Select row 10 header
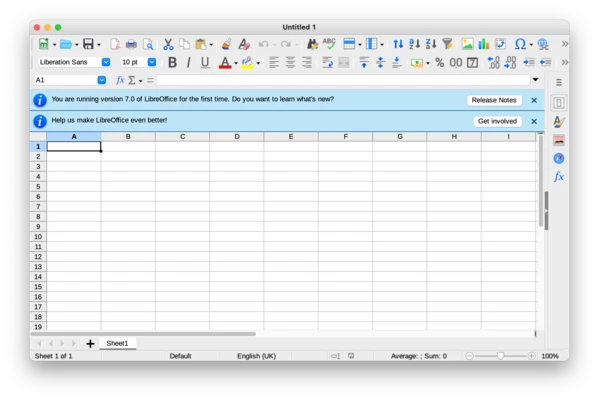This screenshot has height=400, width=599. pos(38,236)
